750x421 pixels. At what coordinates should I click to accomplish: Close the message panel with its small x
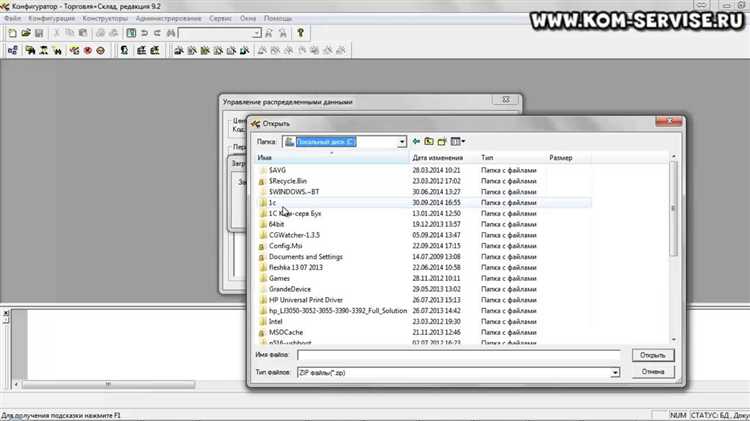6,313
